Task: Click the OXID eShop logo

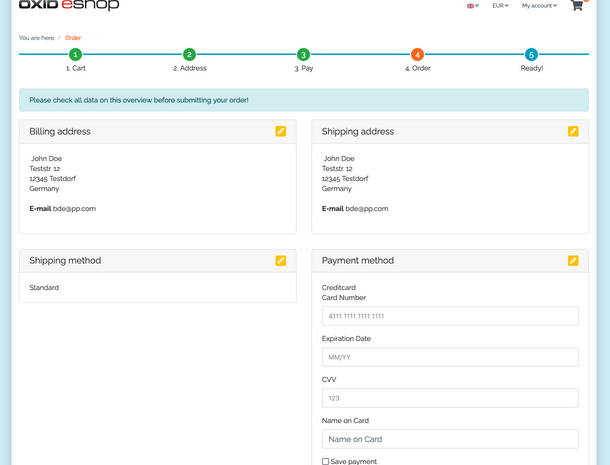Action: coord(69,5)
